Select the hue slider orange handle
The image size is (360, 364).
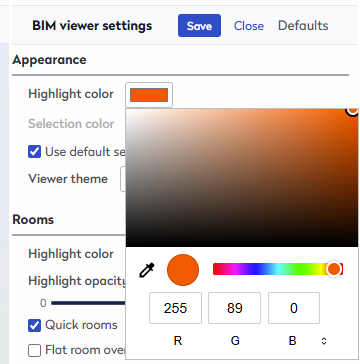[334, 269]
